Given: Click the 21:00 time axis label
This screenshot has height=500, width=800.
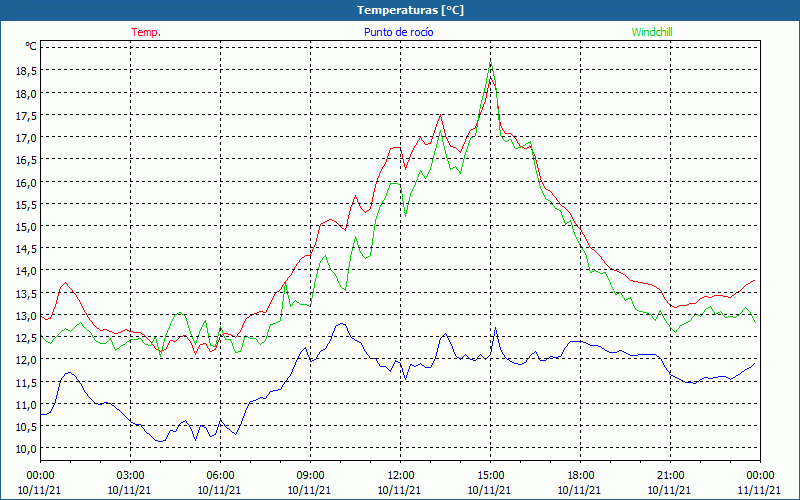Looking at the screenshot, I should [670, 475].
